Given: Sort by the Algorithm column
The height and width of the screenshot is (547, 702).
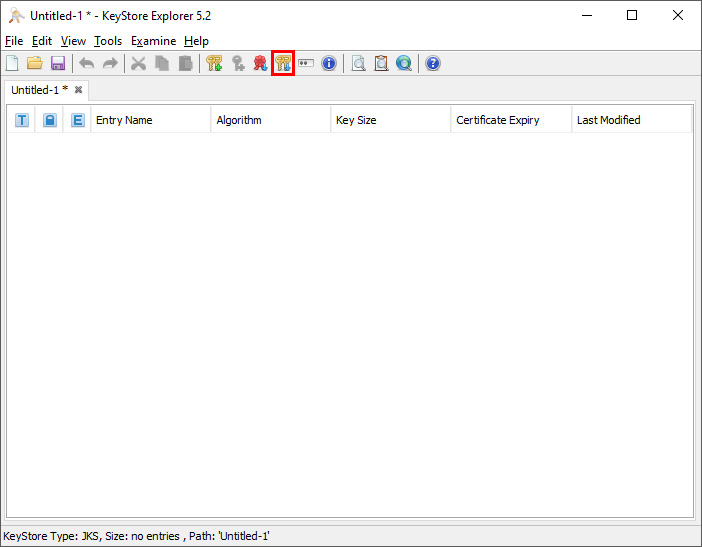Looking at the screenshot, I should pos(270,120).
